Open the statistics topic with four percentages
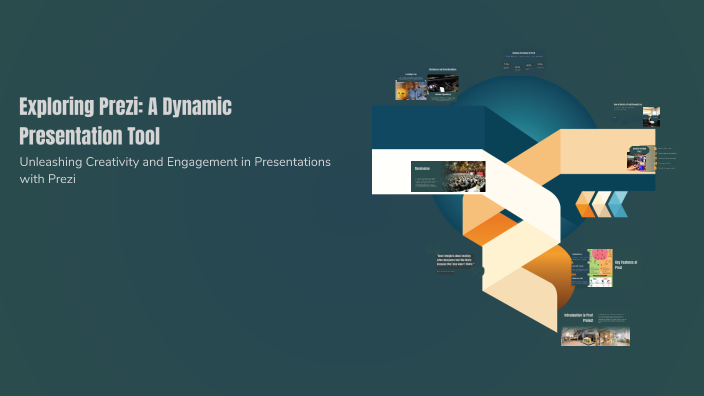The width and height of the screenshot is (704, 396). click(x=524, y=62)
